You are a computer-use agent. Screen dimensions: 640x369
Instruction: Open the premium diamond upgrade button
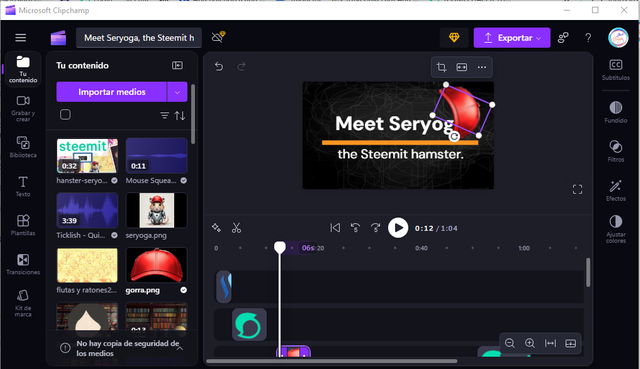click(x=454, y=38)
